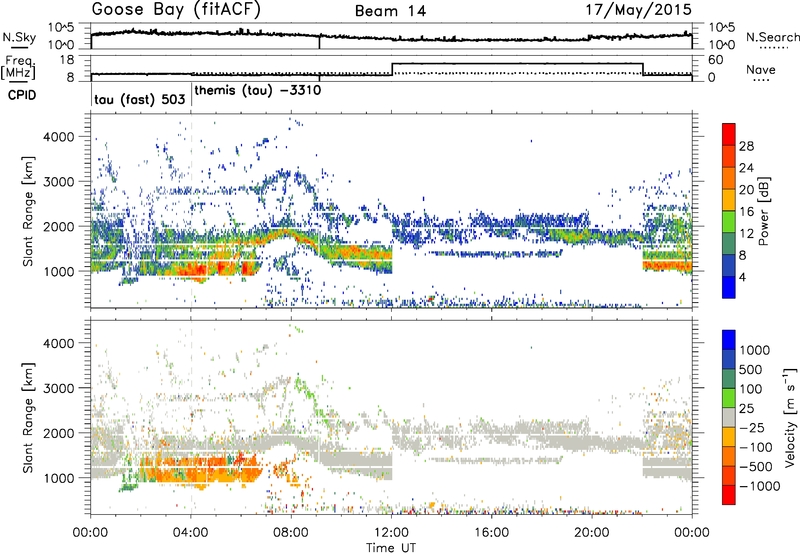Click the frequency step at 12:00 UT
Viewport: 800px width, 554px height.
(392, 69)
